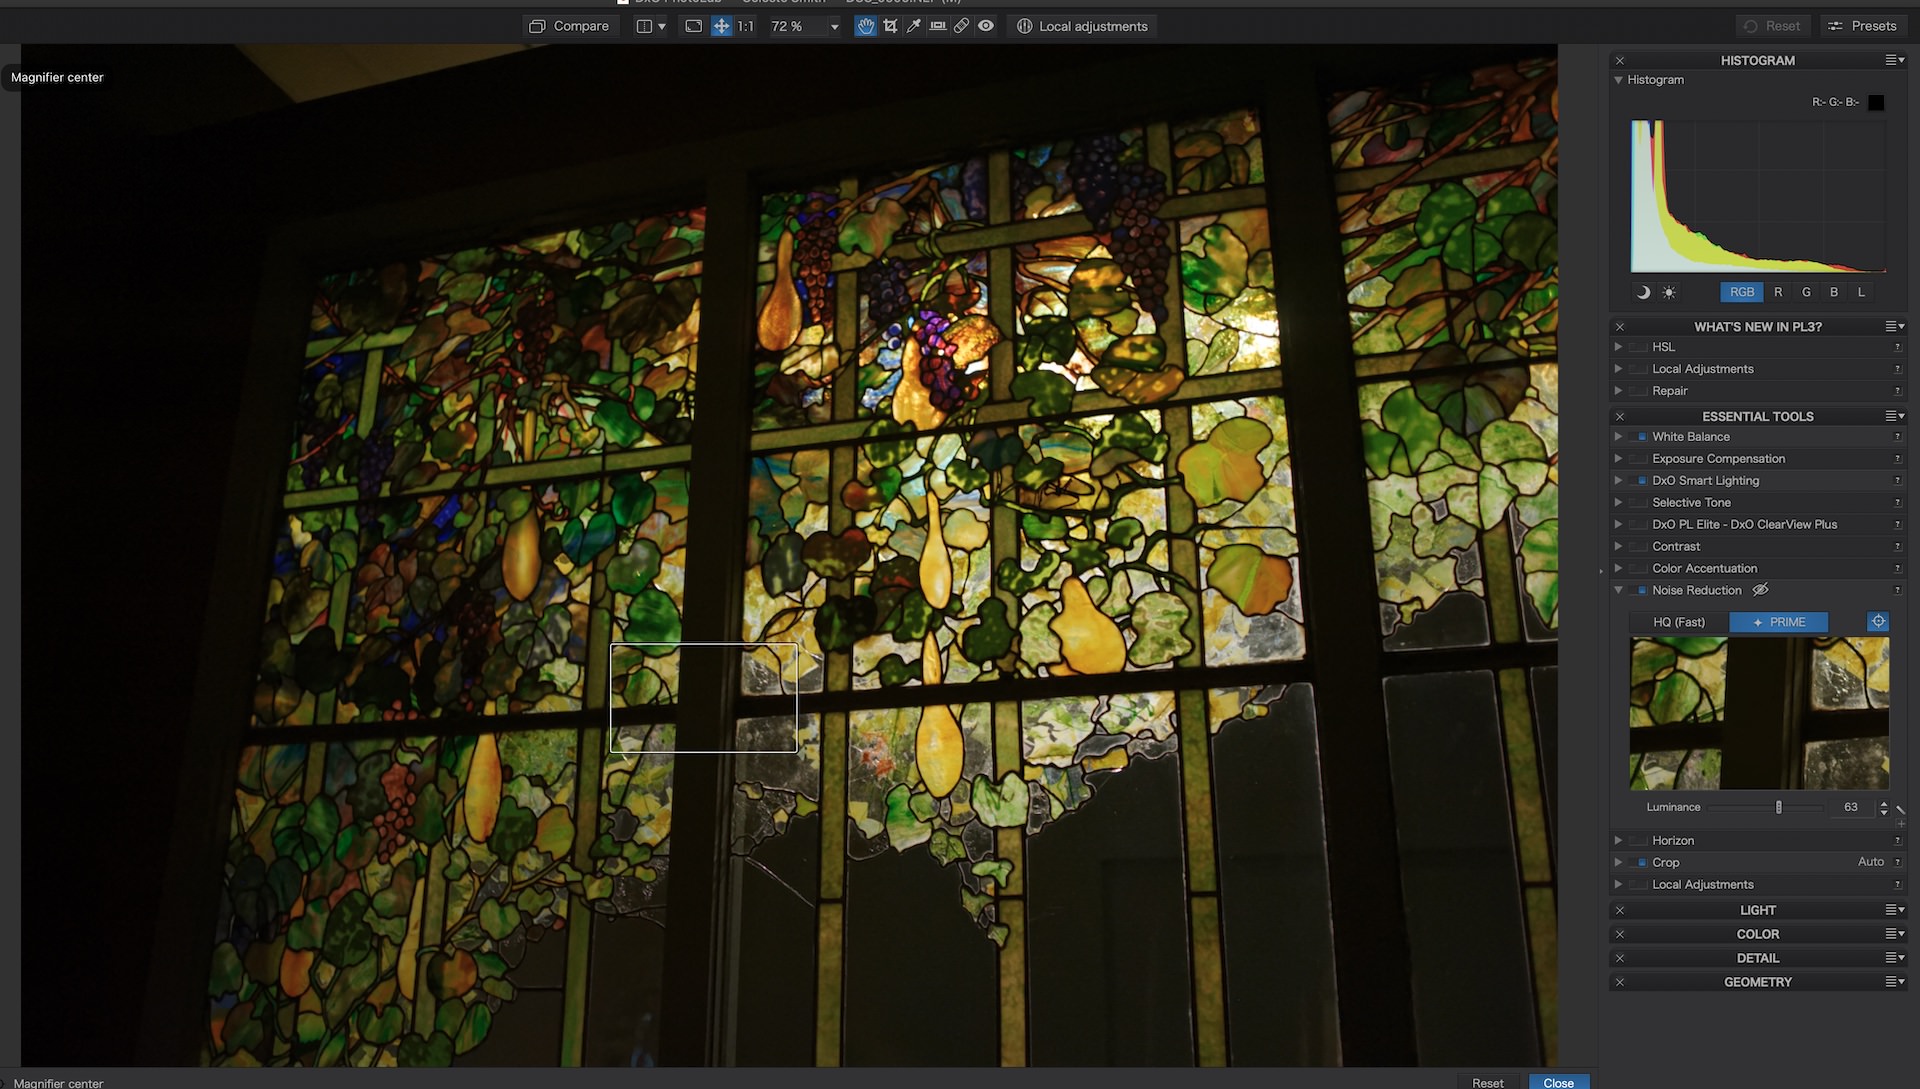Click the Luminance slider handle
The width and height of the screenshot is (1920, 1089).
1778,807
